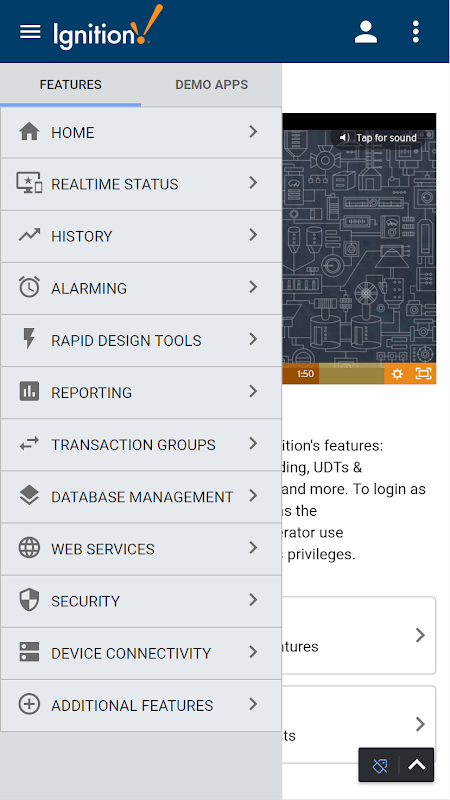
Task: Click the hamburger menu icon
Action: point(30,32)
